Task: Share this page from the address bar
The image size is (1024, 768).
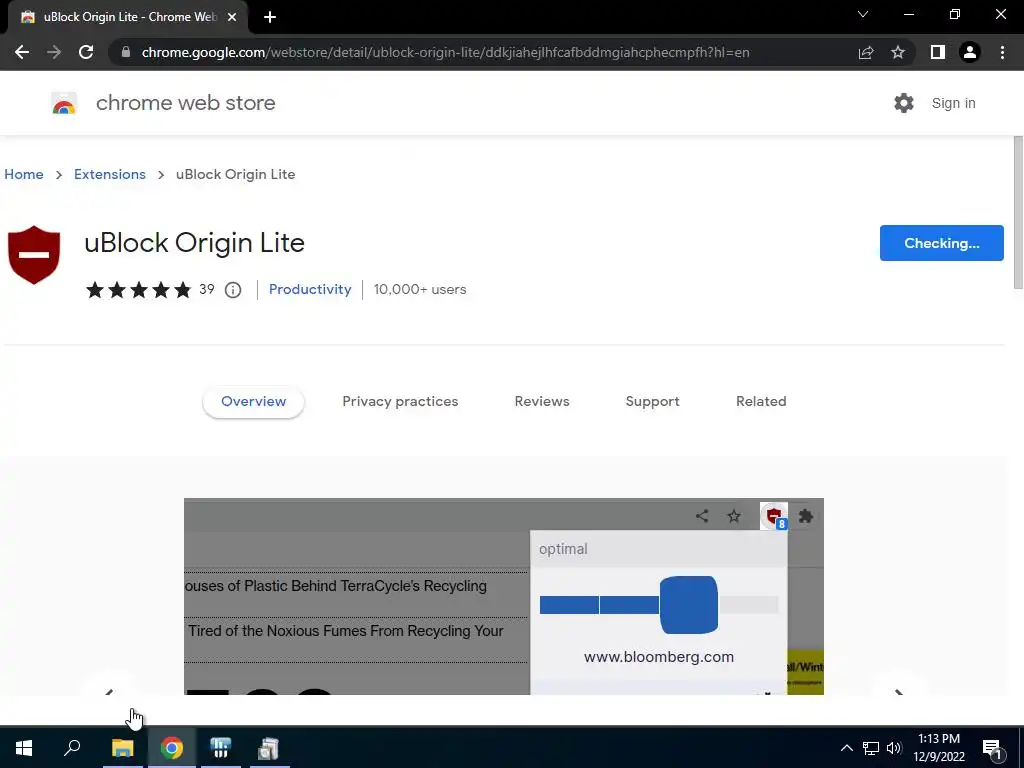Action: point(866,52)
